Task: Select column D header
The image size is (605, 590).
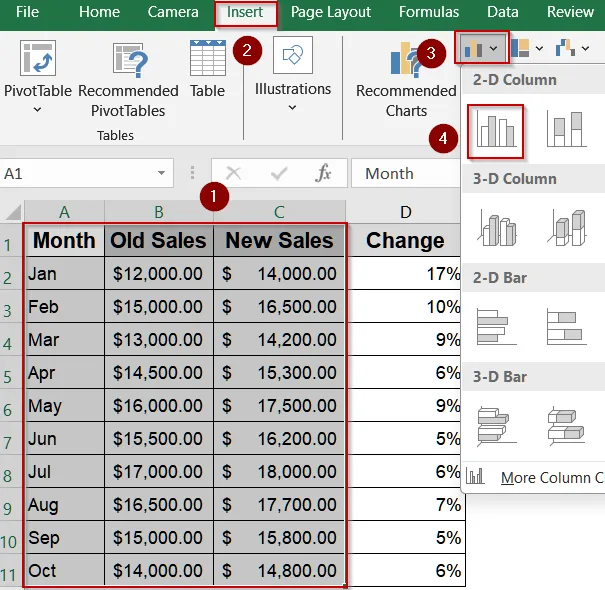Action: [x=406, y=212]
